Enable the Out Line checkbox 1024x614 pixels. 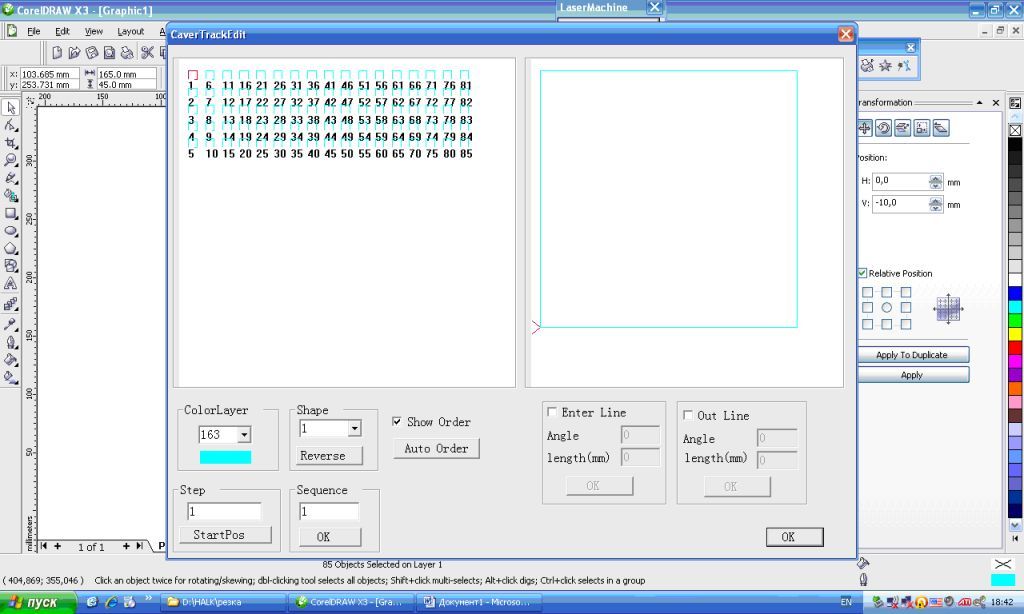(688, 415)
